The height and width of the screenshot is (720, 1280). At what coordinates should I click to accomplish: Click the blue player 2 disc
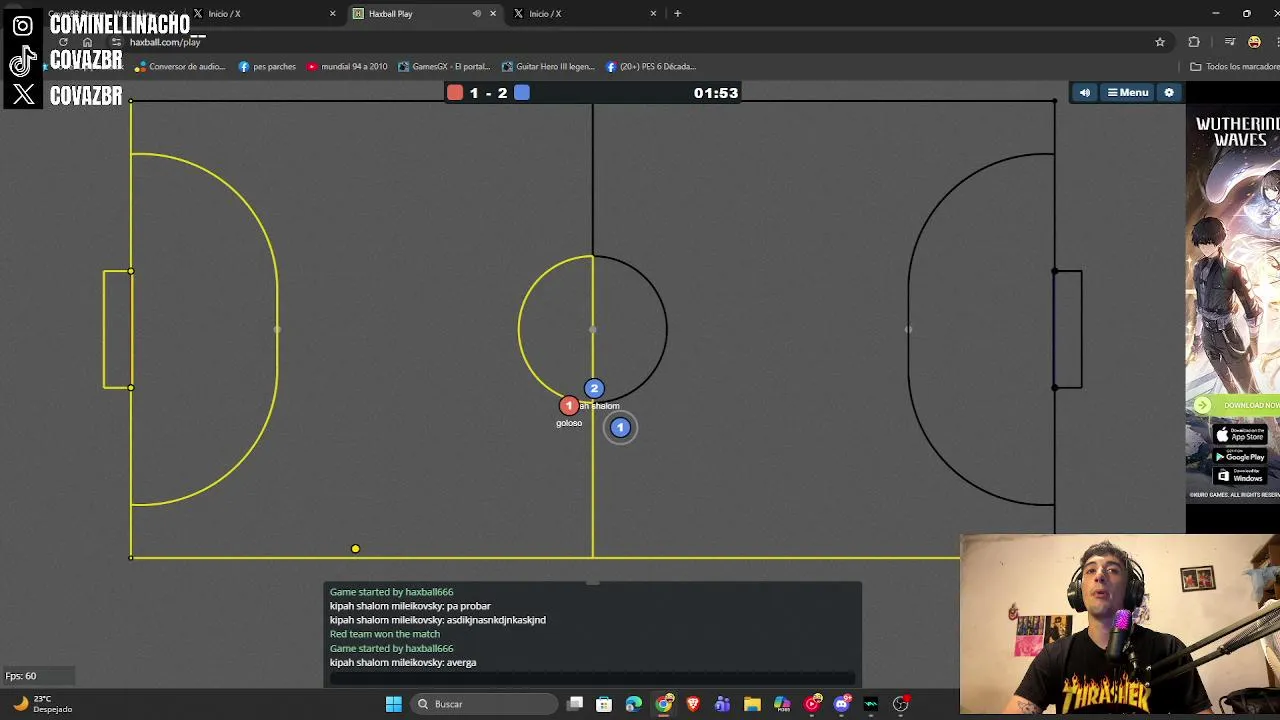(594, 388)
